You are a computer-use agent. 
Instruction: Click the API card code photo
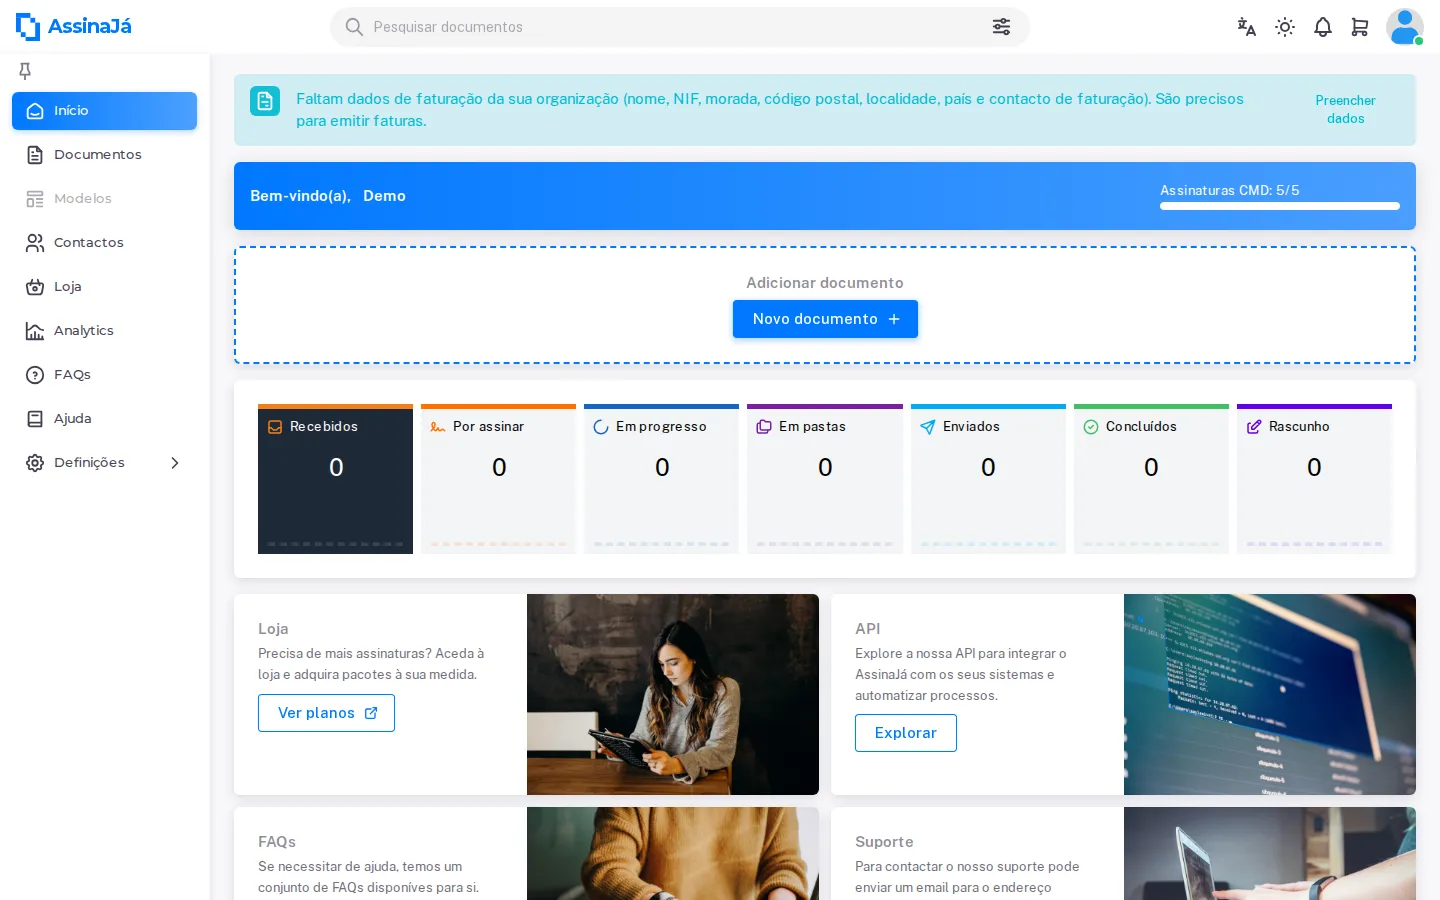[x=1270, y=695]
